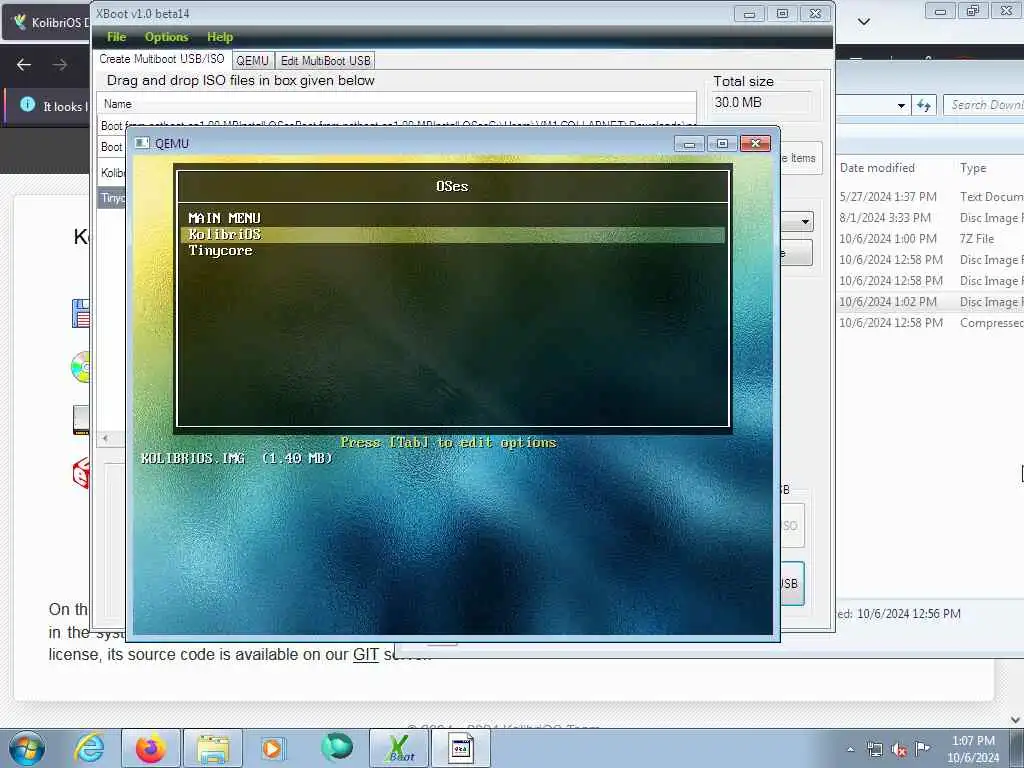
Task: Minimize the XBoot window
Action: pos(749,14)
